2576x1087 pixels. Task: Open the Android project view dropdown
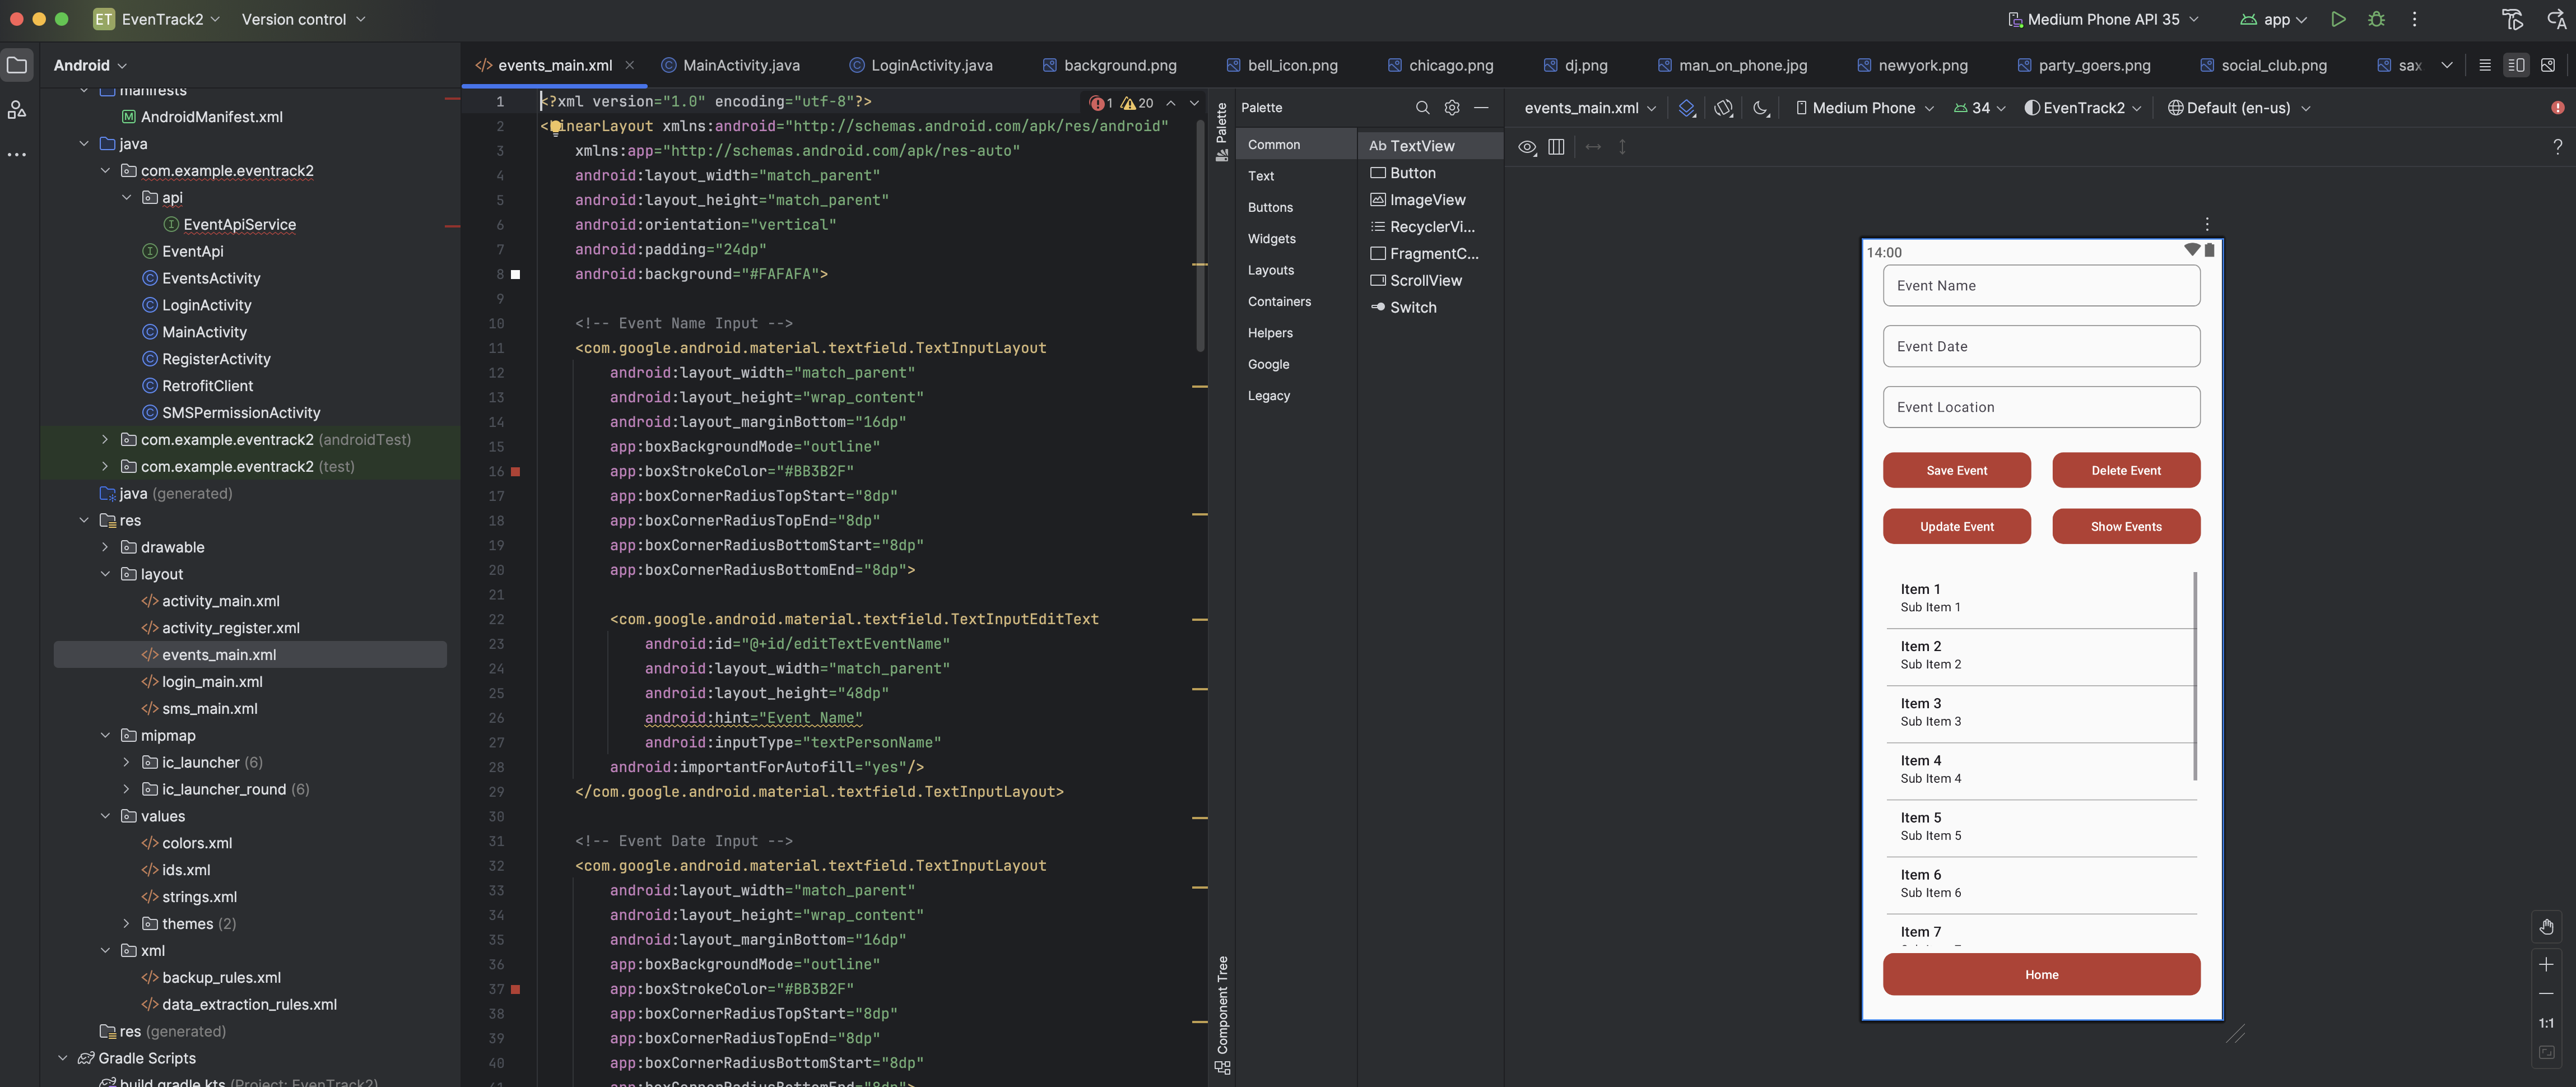click(90, 65)
